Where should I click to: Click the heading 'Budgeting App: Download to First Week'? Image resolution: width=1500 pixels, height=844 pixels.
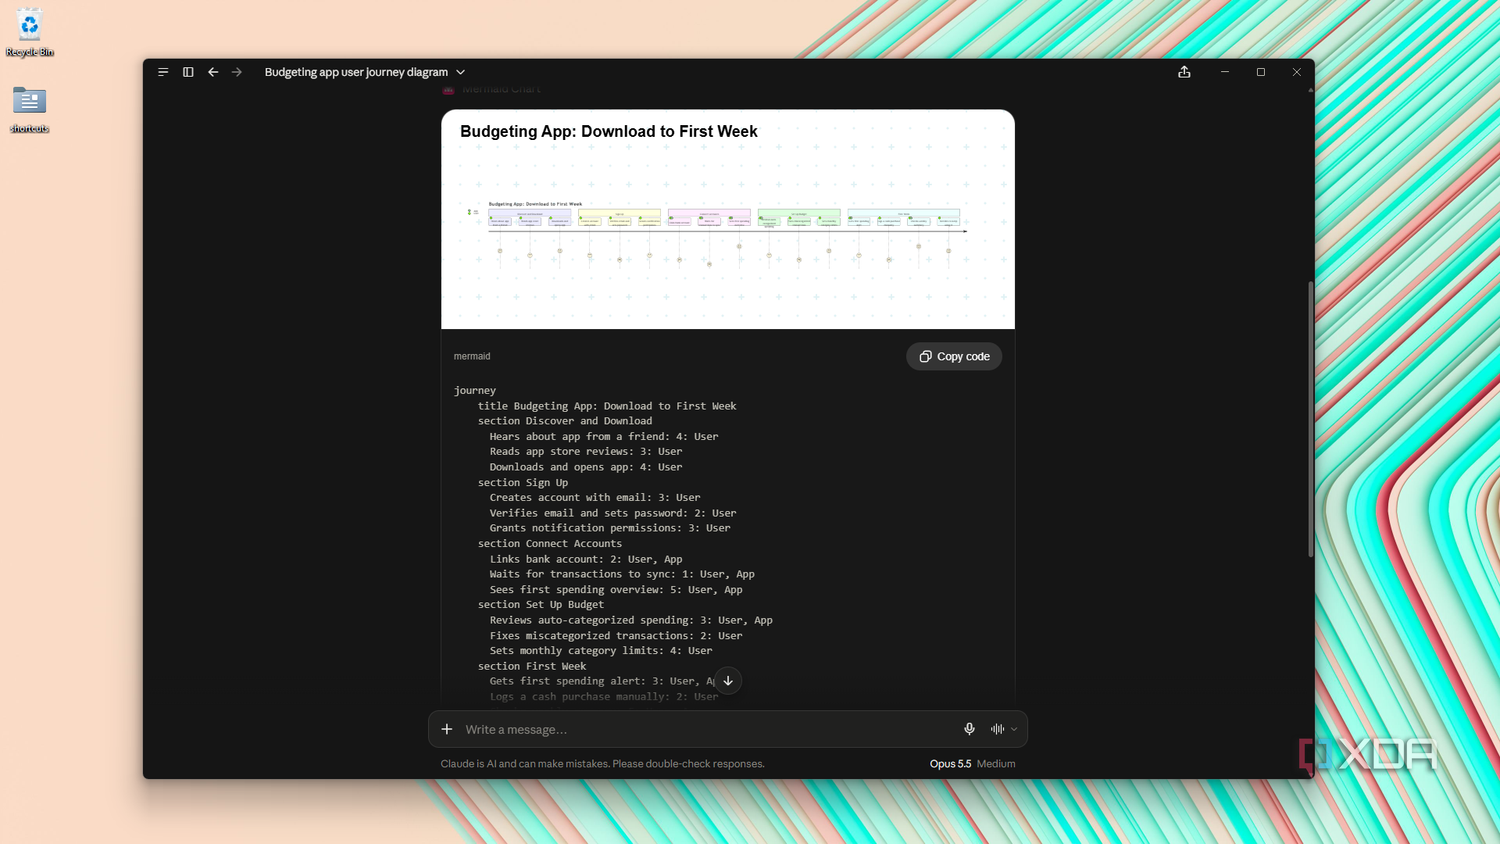pos(609,131)
